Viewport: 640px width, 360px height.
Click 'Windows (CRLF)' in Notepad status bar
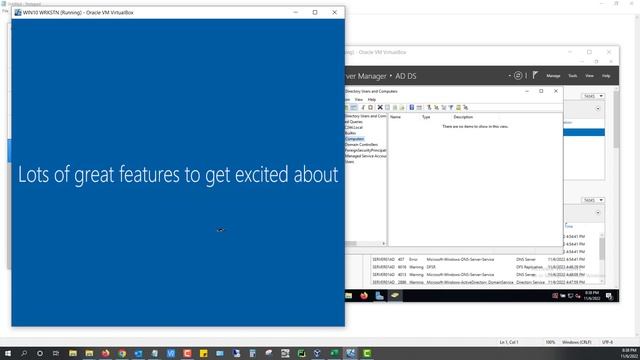(577, 342)
